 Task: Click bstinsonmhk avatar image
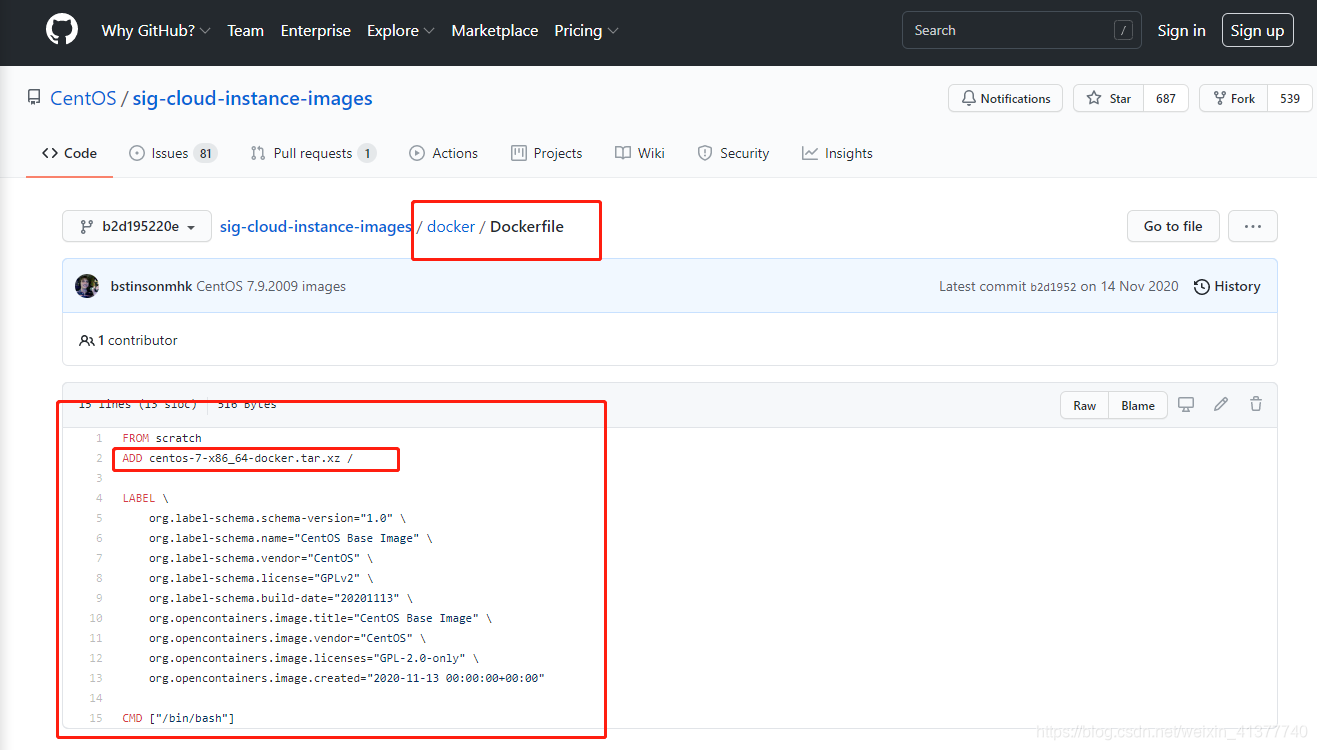click(87, 286)
